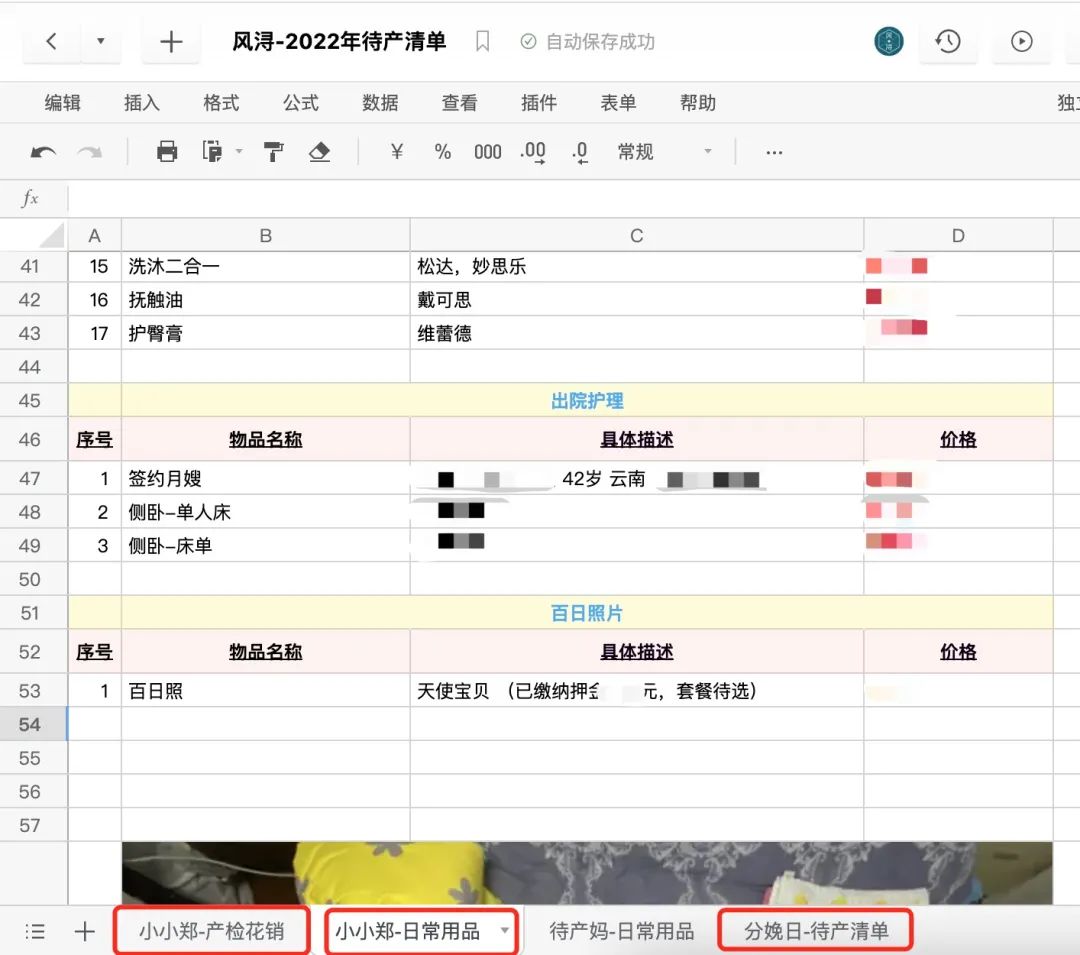
Task: Bookmark the document with the flag icon
Action: [483, 42]
